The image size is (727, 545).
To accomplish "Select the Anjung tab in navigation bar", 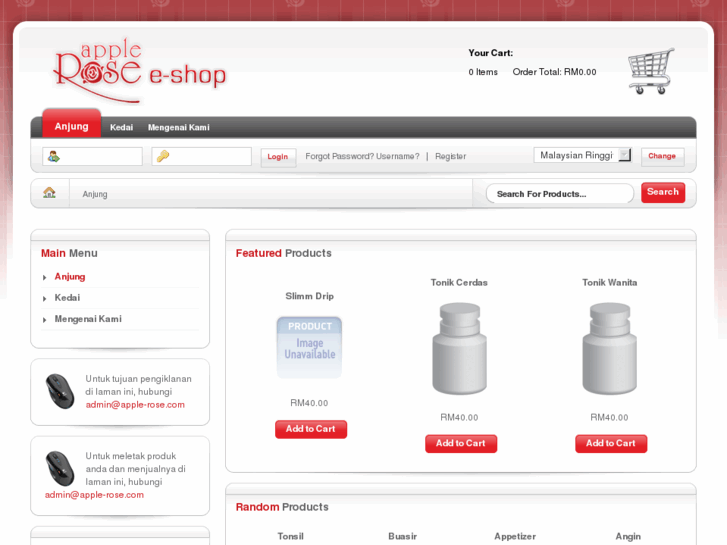I will (71, 124).
